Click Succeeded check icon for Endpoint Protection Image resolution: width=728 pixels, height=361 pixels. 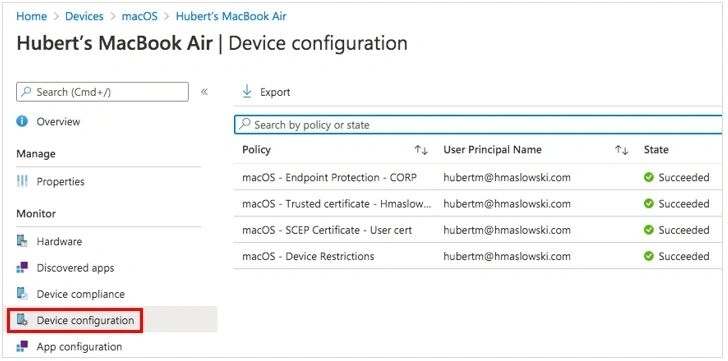coord(649,177)
